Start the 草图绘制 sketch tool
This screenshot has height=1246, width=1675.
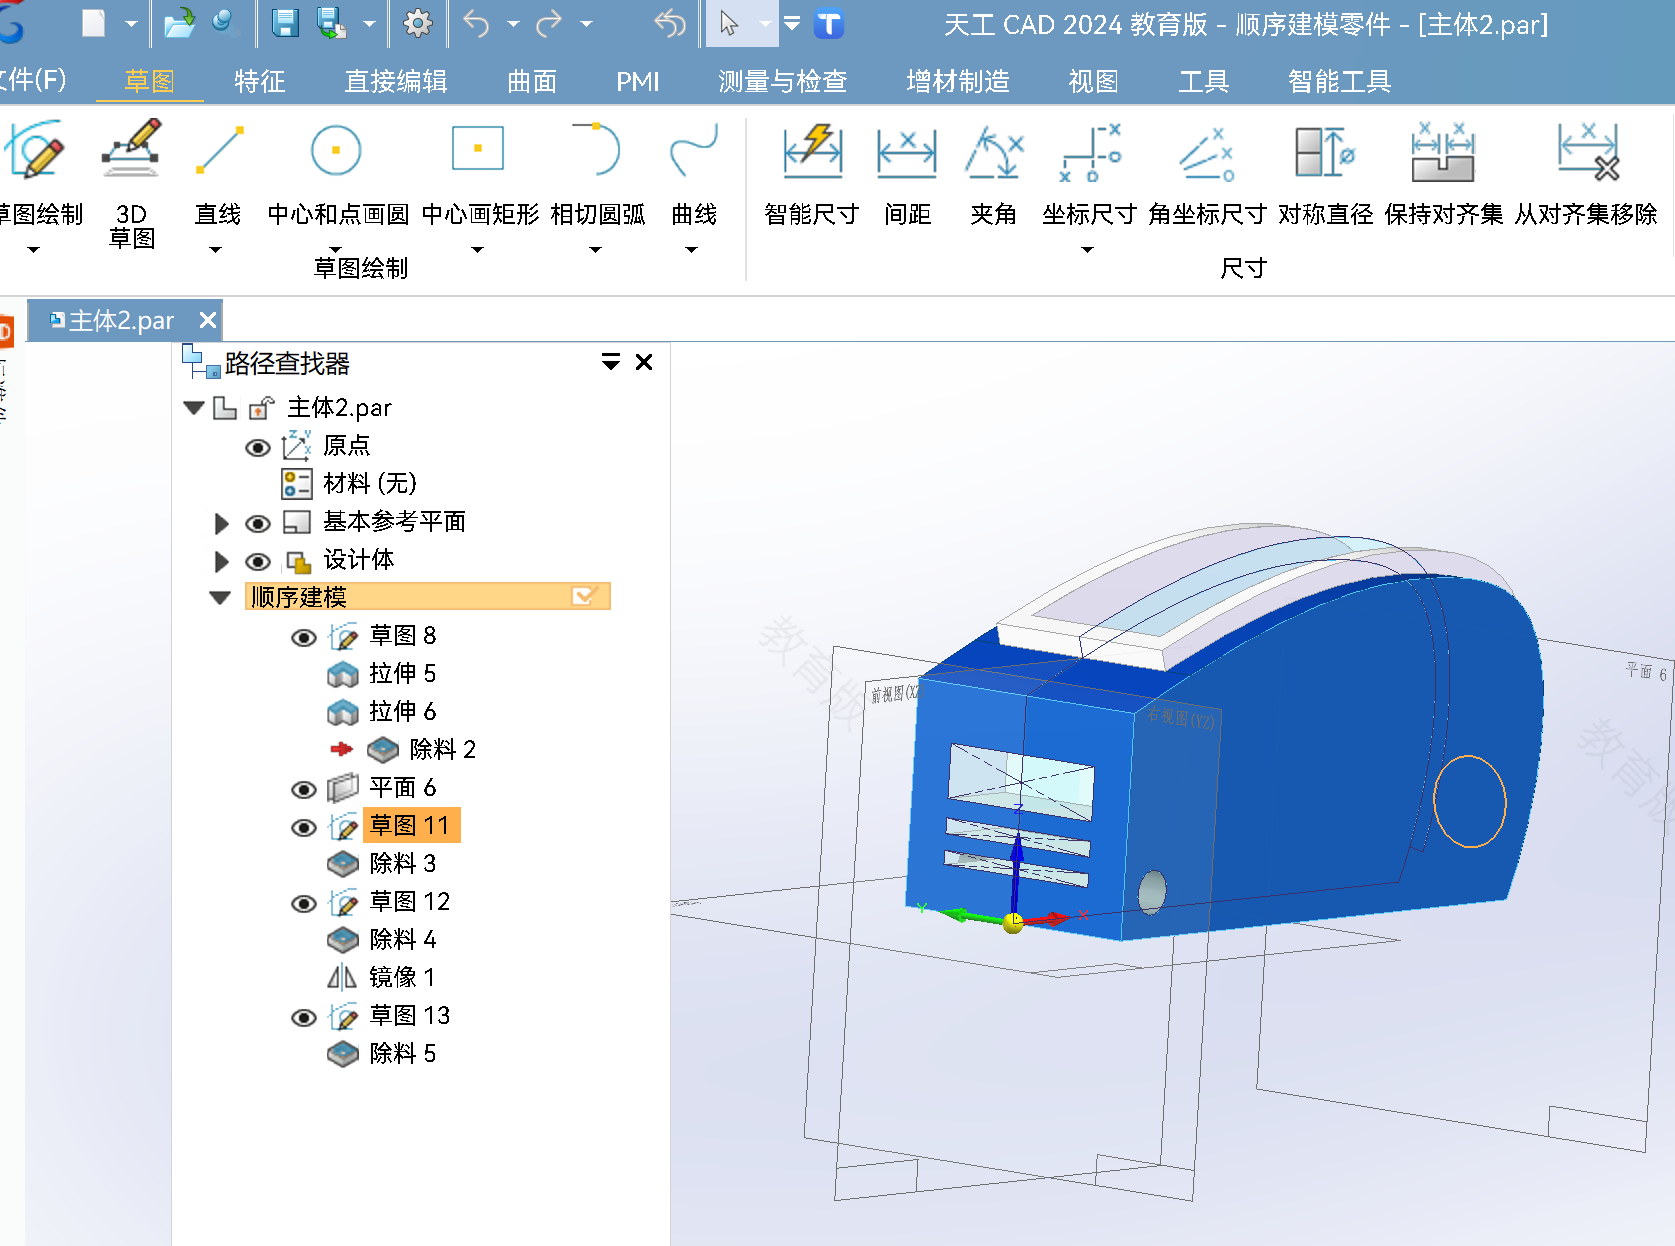point(38,172)
